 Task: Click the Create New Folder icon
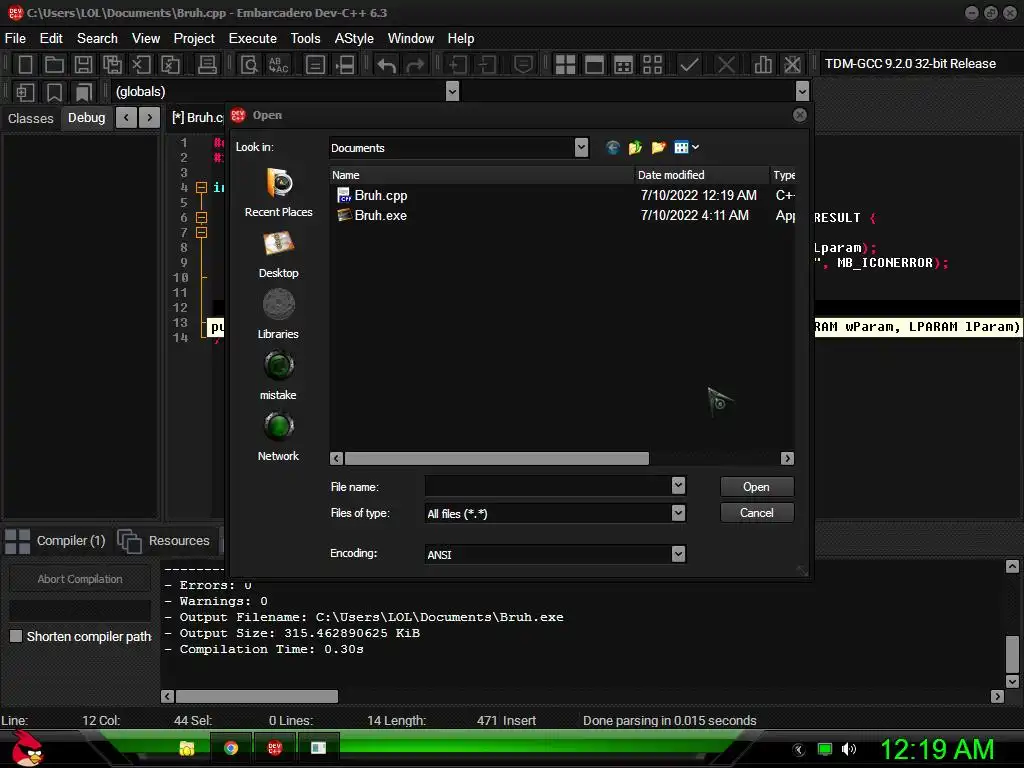658,148
